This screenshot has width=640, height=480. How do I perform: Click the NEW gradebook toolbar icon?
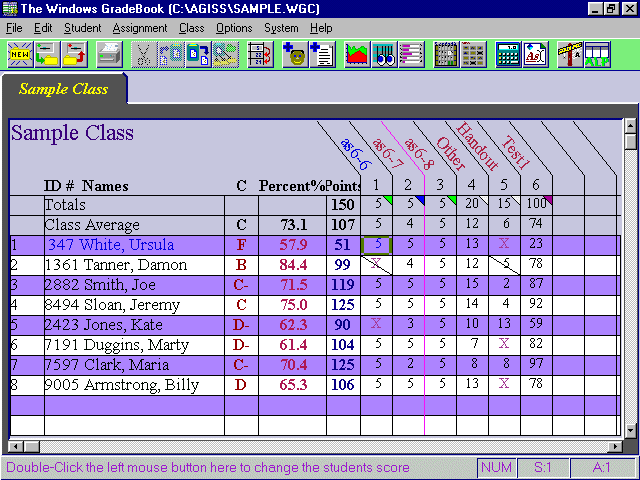tap(18, 54)
